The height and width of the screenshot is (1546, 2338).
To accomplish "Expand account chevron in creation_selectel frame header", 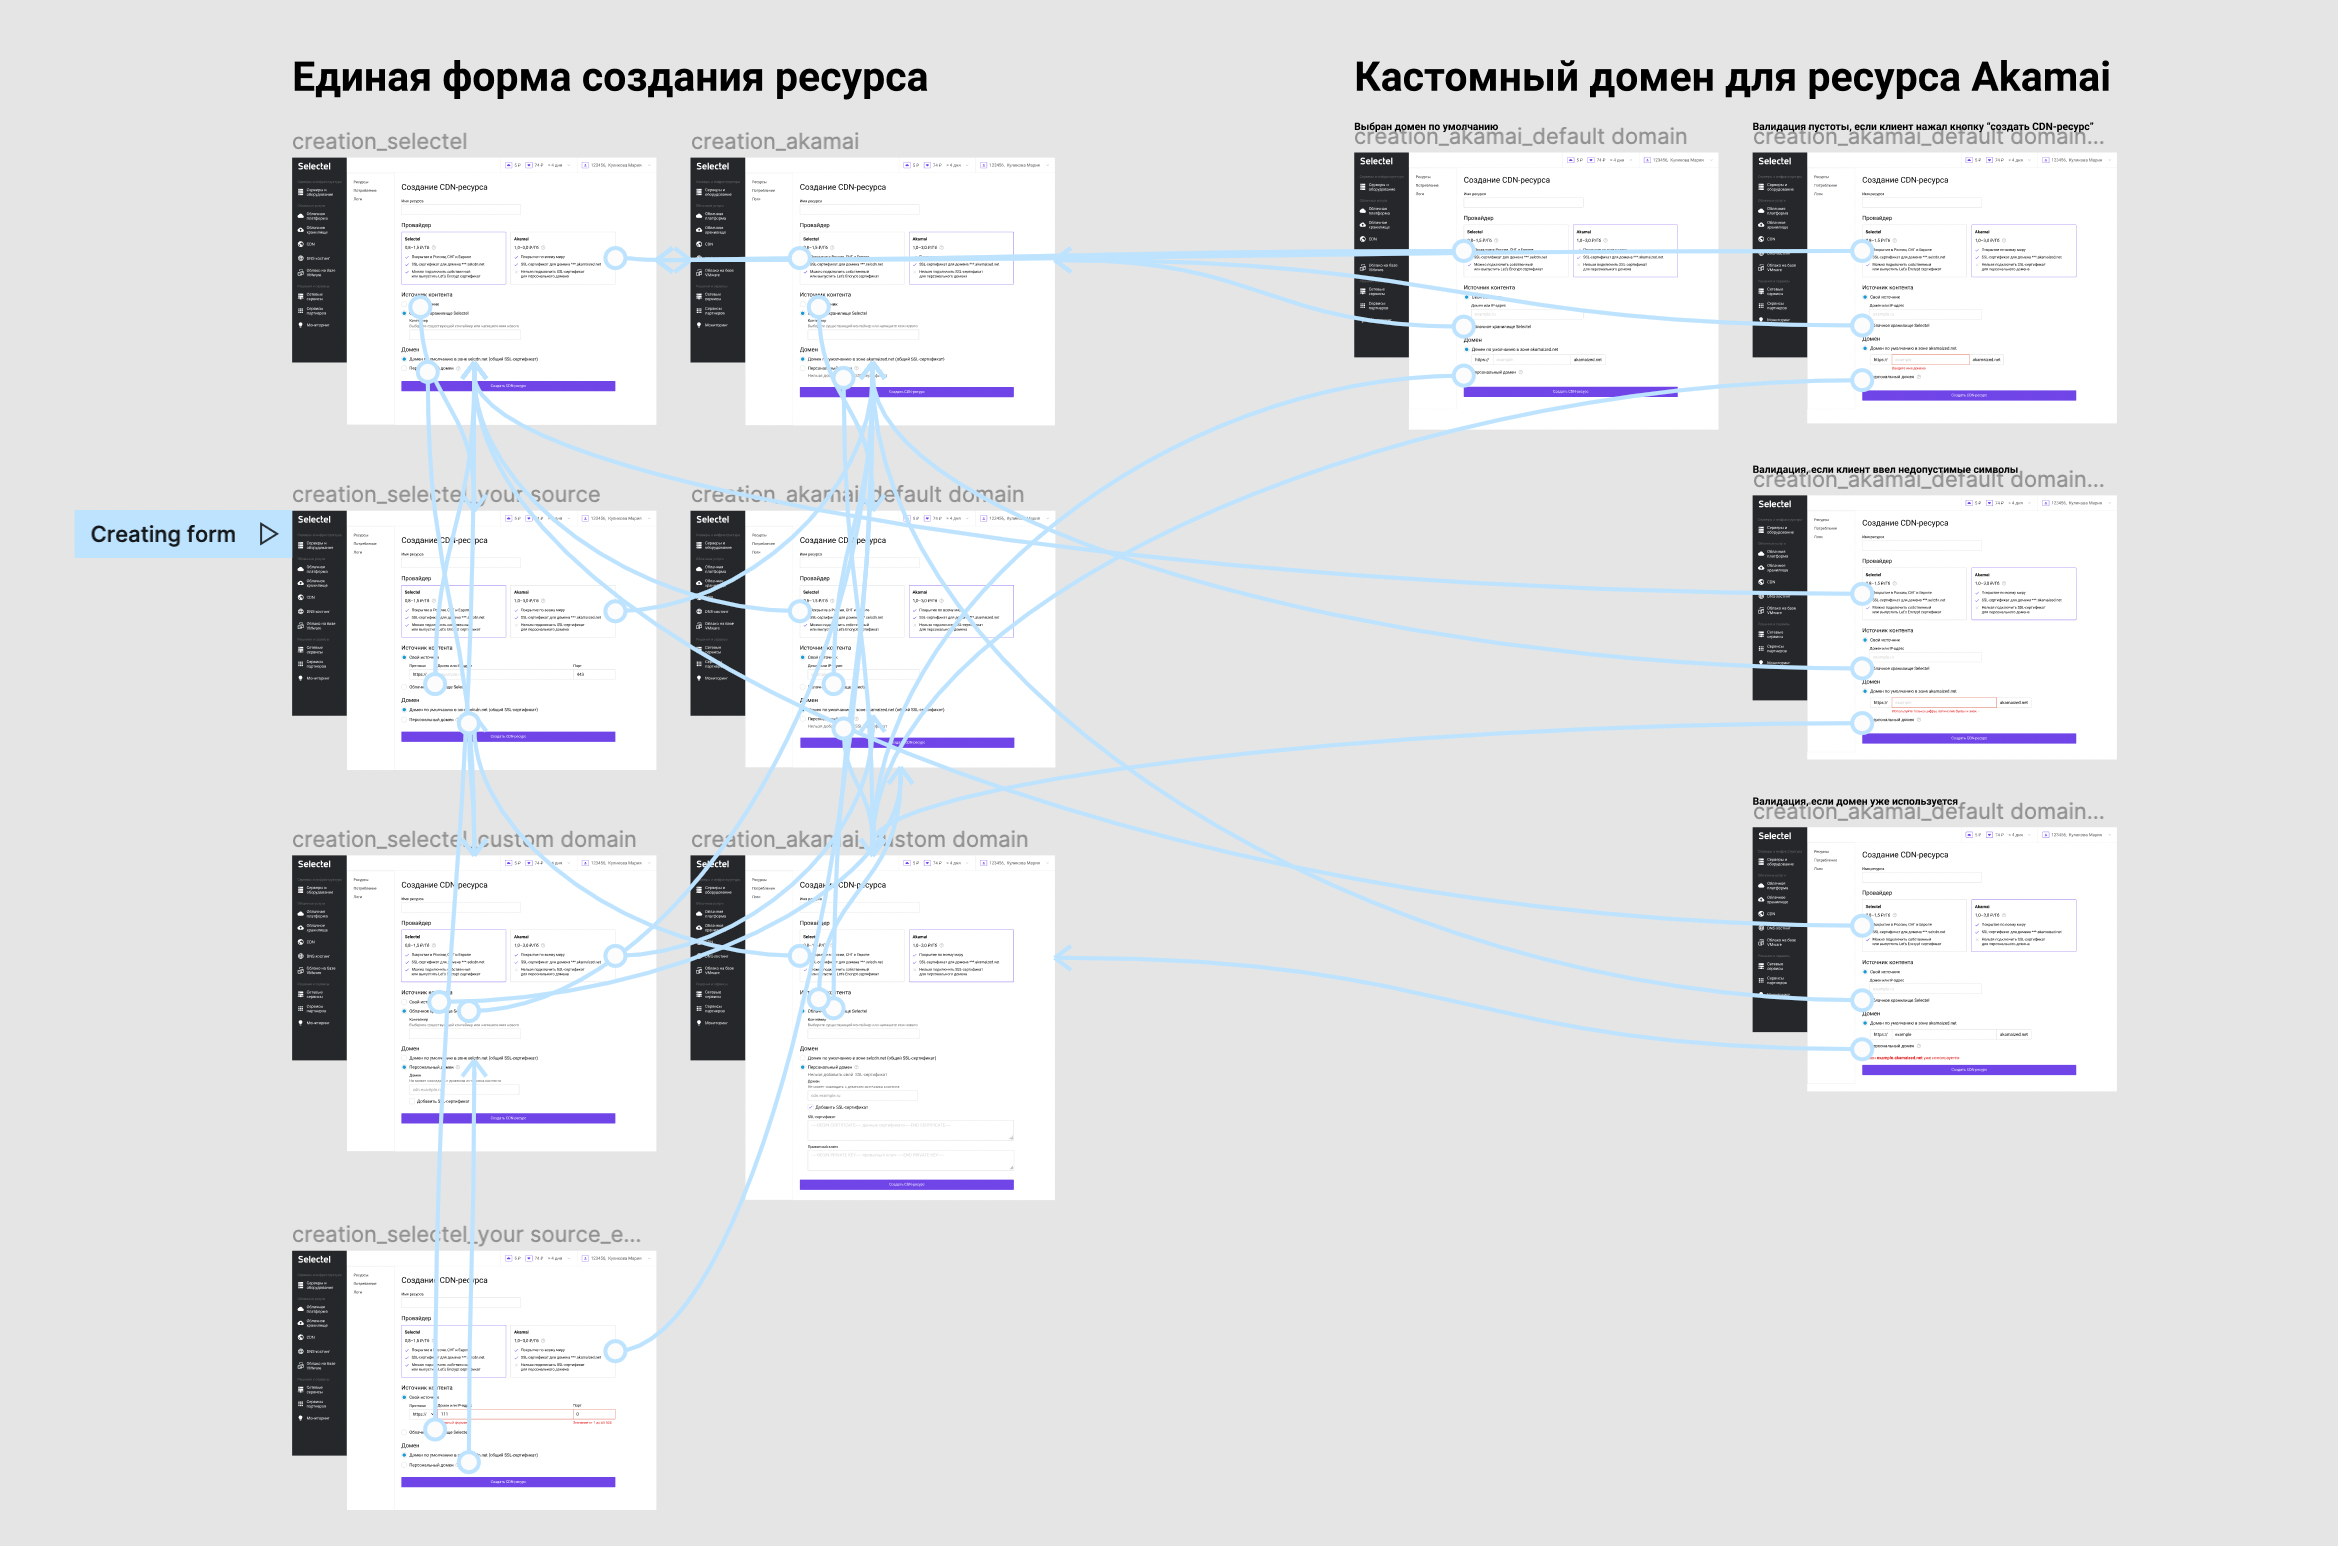I will pos(648,165).
